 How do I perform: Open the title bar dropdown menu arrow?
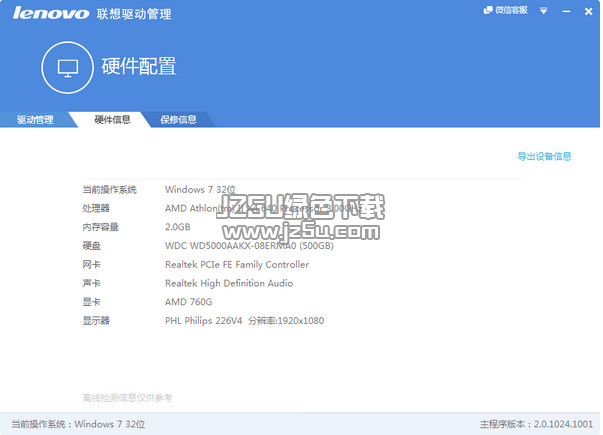tap(543, 11)
